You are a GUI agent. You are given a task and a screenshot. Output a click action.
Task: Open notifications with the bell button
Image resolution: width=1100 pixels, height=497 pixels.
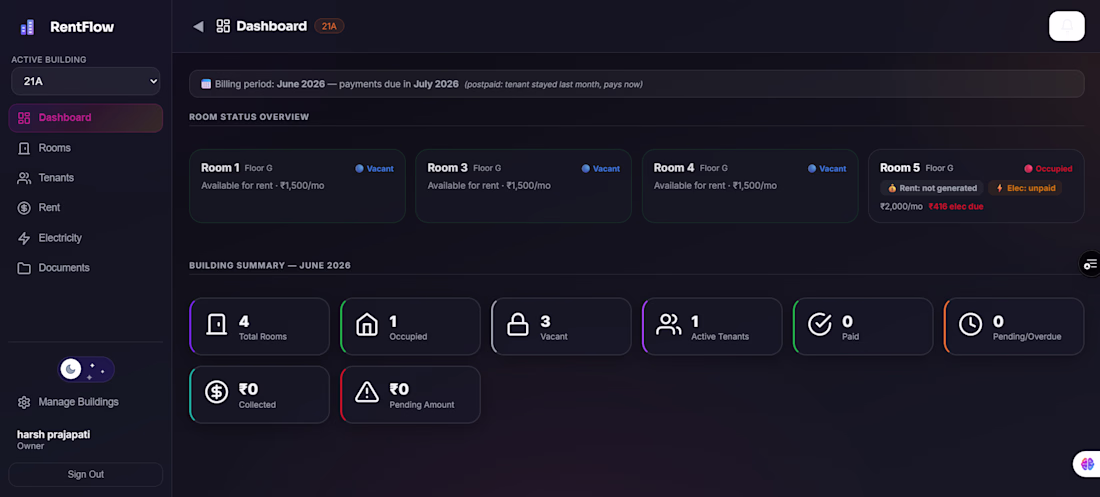tap(1066, 26)
